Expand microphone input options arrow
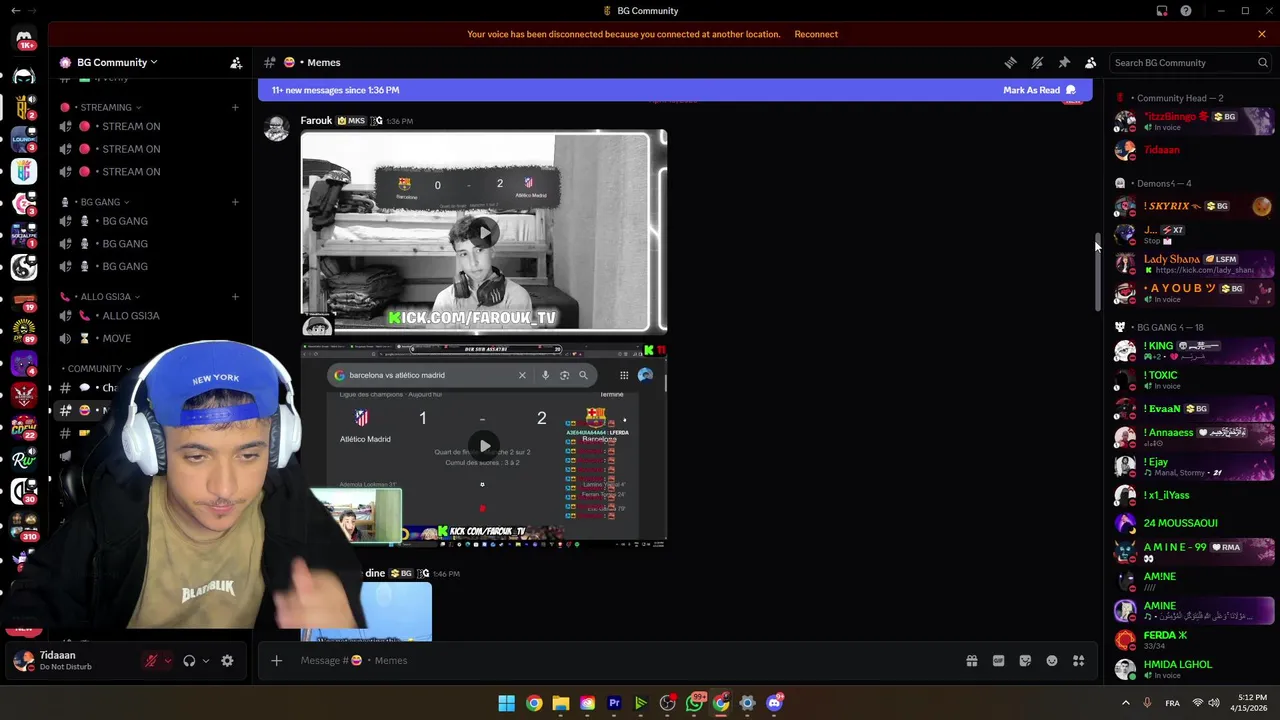Viewport: 1280px width, 720px height. tap(167, 661)
